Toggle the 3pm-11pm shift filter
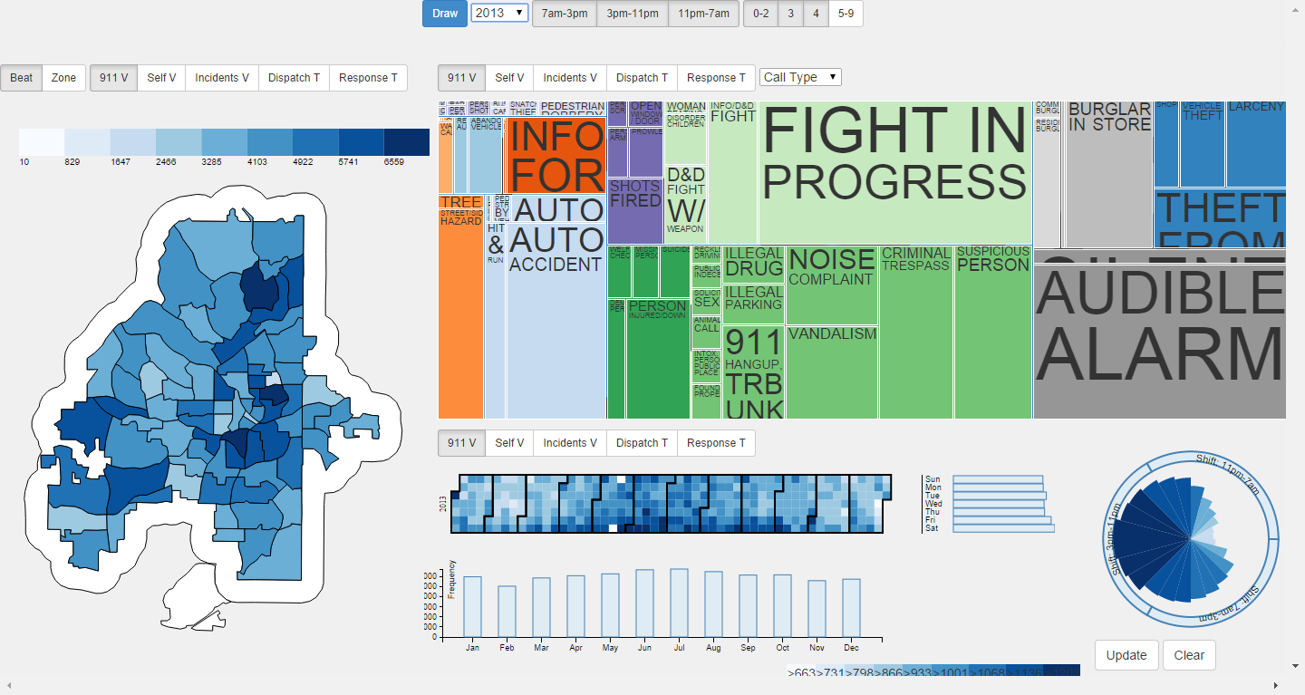The width and height of the screenshot is (1305, 695). point(632,14)
